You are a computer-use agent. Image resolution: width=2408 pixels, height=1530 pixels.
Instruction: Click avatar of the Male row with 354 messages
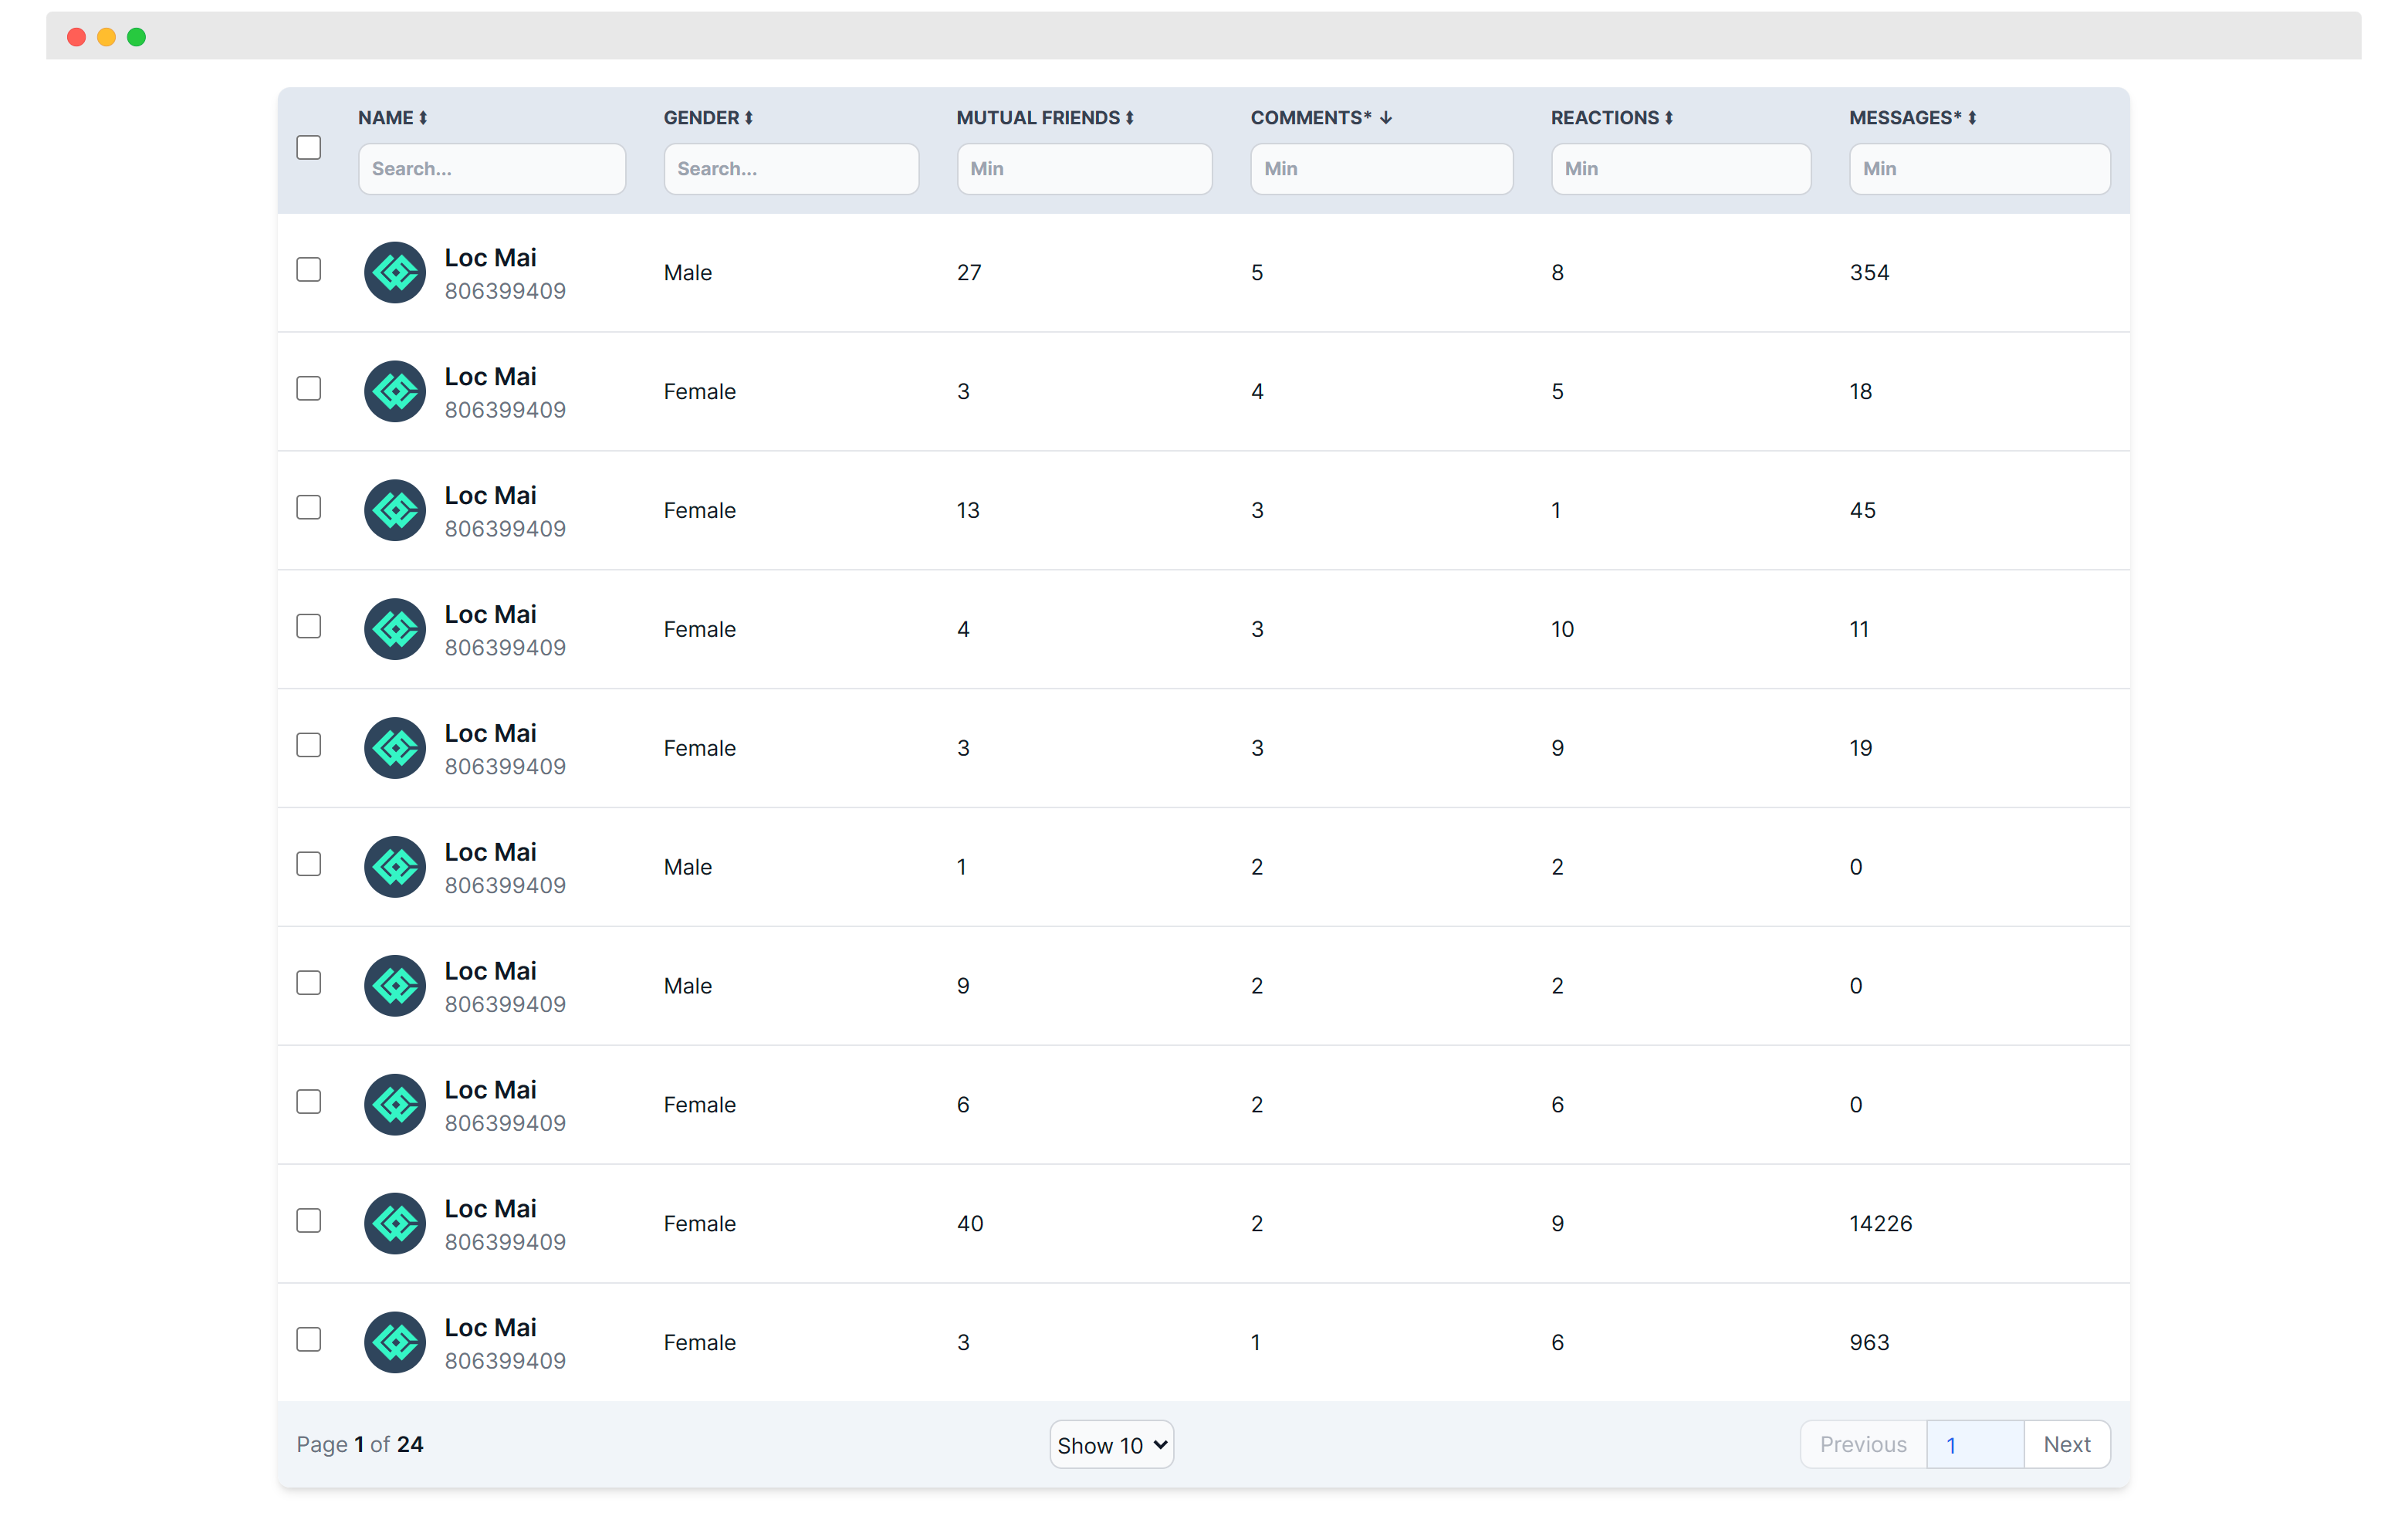click(395, 272)
